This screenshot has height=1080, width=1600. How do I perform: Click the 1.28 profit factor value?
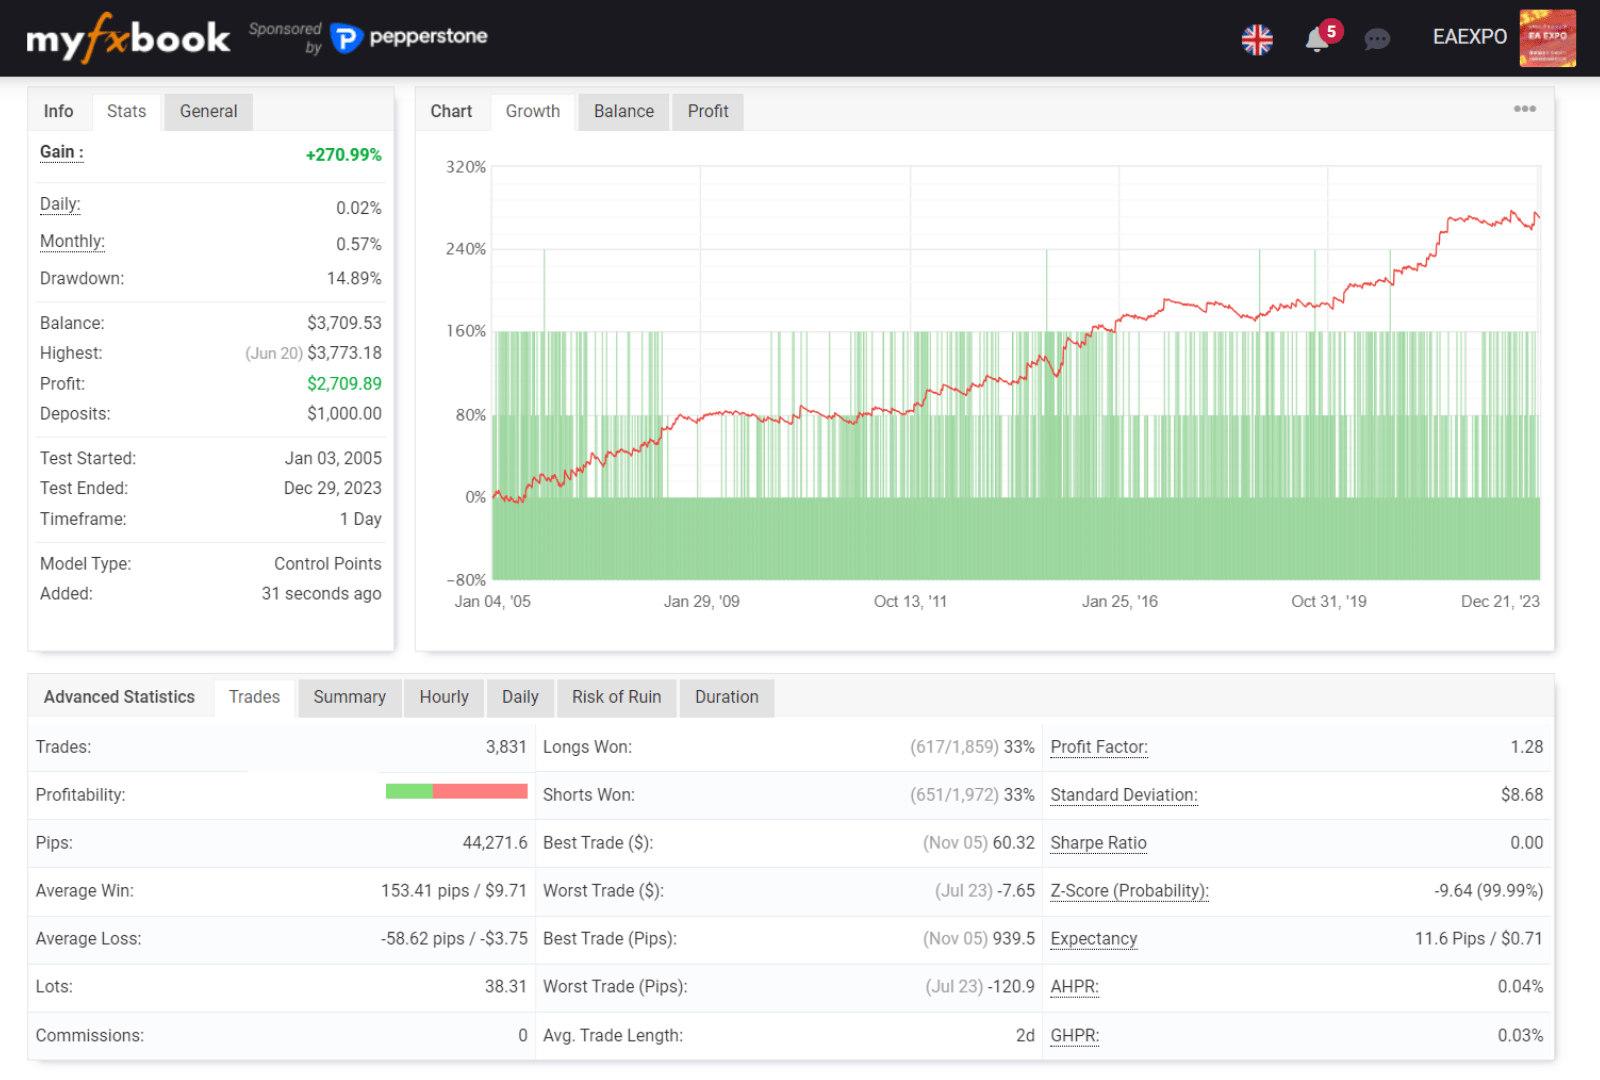pyautogui.click(x=1527, y=747)
